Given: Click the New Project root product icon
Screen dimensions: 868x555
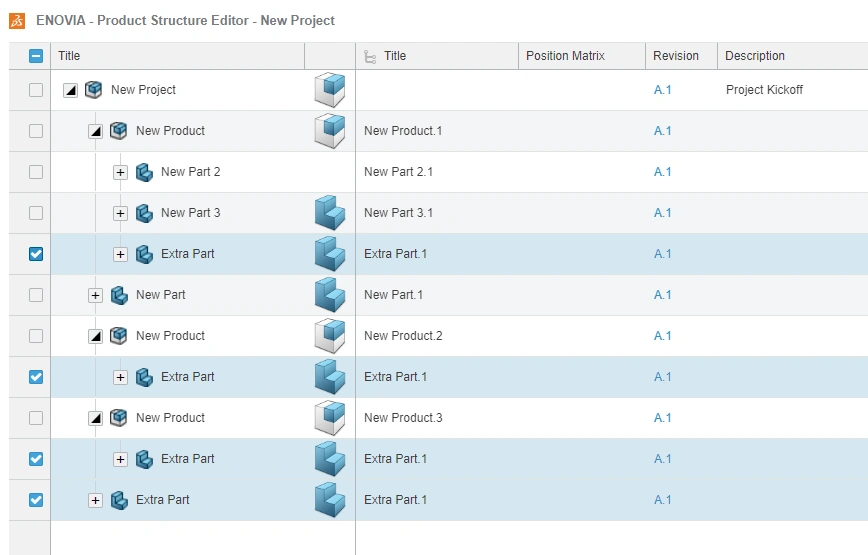Looking at the screenshot, I should coord(94,90).
